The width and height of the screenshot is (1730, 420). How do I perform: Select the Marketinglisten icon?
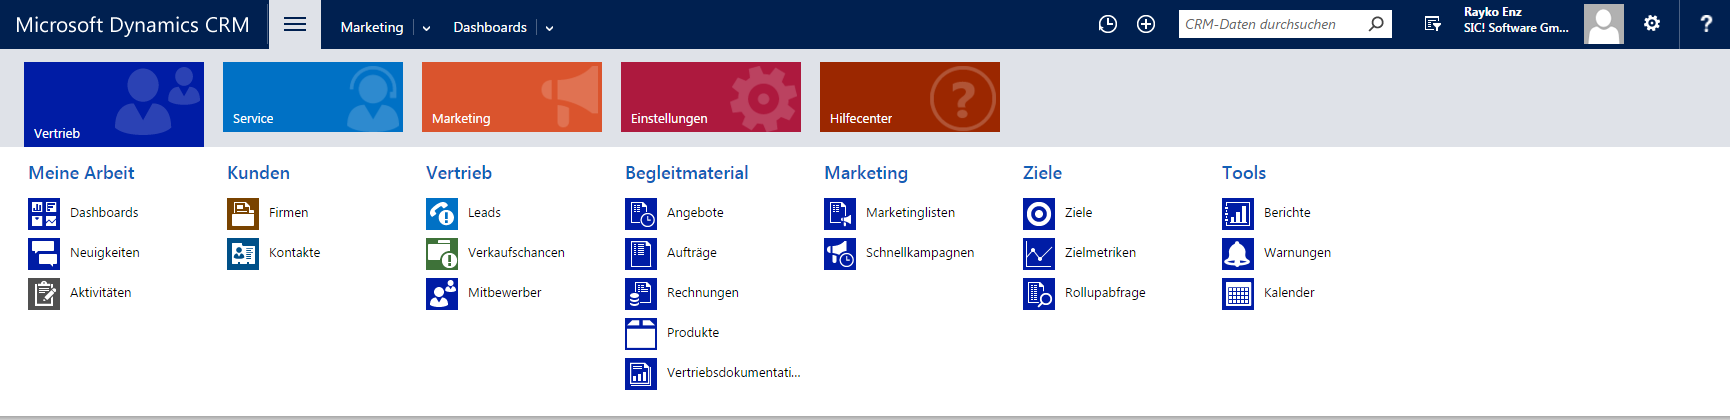coord(840,213)
